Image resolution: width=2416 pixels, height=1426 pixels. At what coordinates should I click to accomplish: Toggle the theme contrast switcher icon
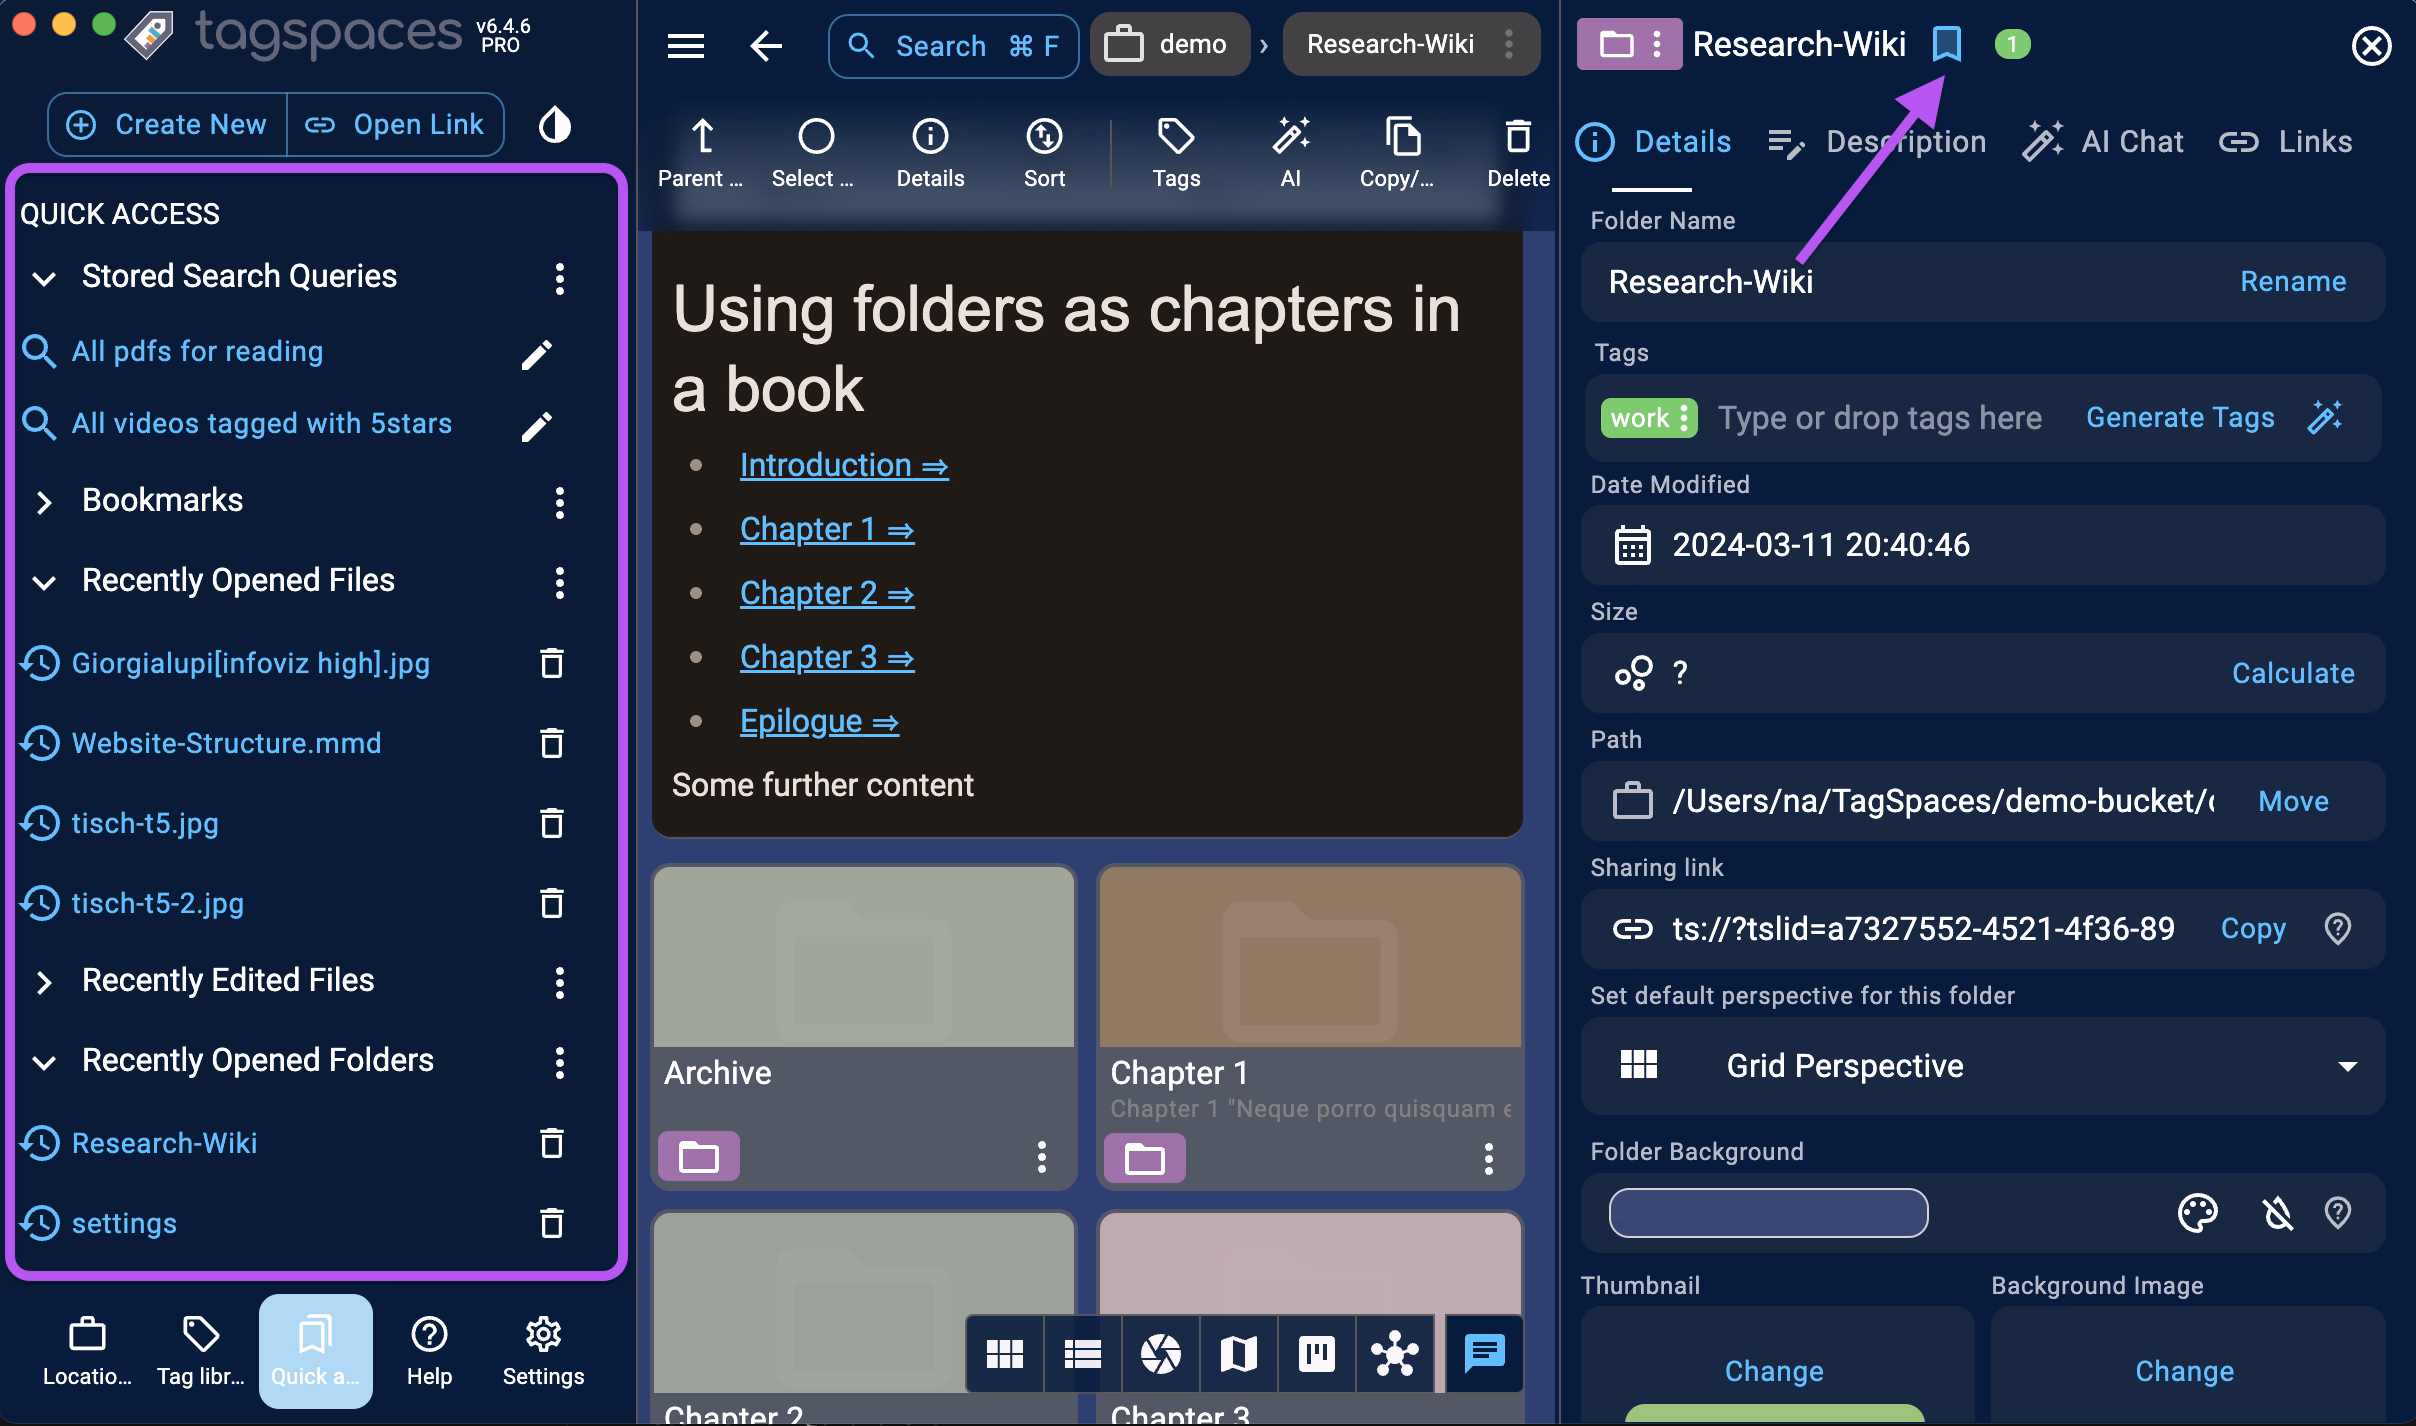[555, 125]
